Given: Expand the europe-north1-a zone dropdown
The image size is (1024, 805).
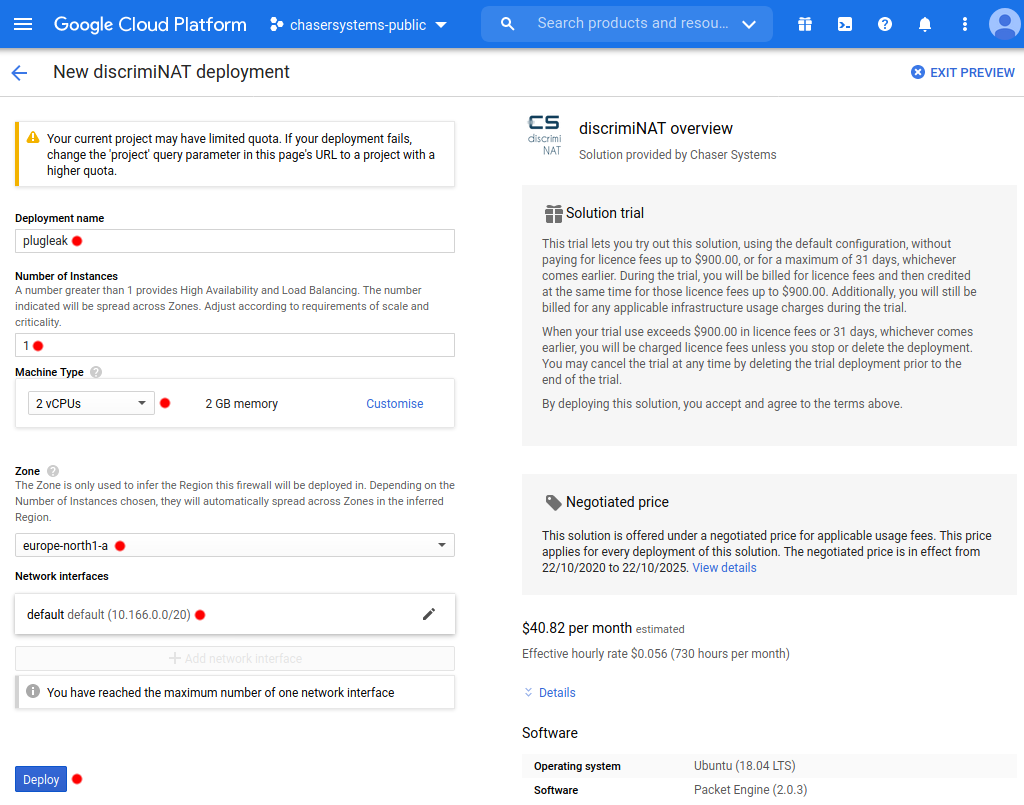Looking at the screenshot, I should pyautogui.click(x=235, y=545).
